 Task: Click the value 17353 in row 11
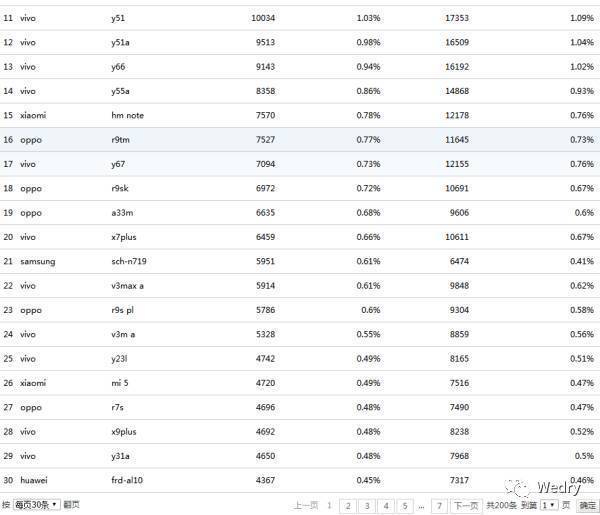tap(457, 18)
